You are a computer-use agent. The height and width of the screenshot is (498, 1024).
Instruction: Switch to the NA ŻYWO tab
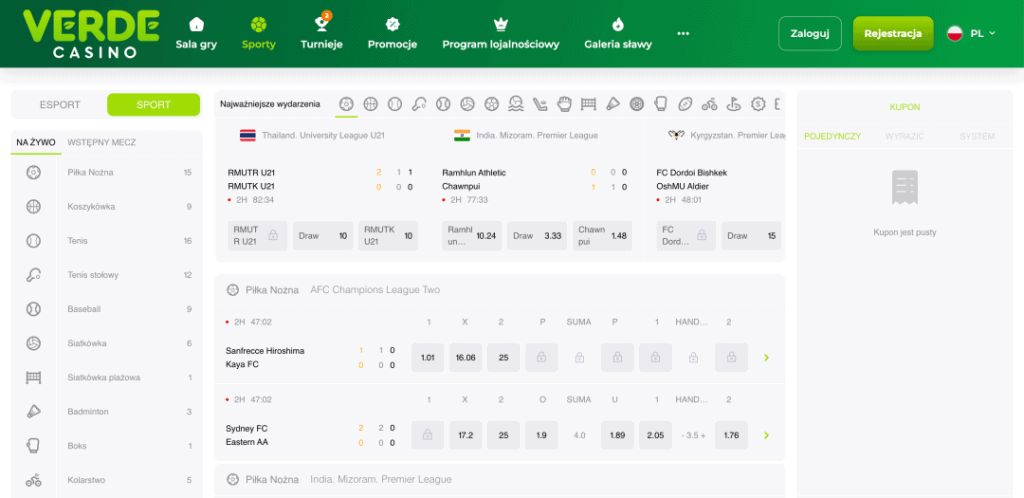coord(36,142)
